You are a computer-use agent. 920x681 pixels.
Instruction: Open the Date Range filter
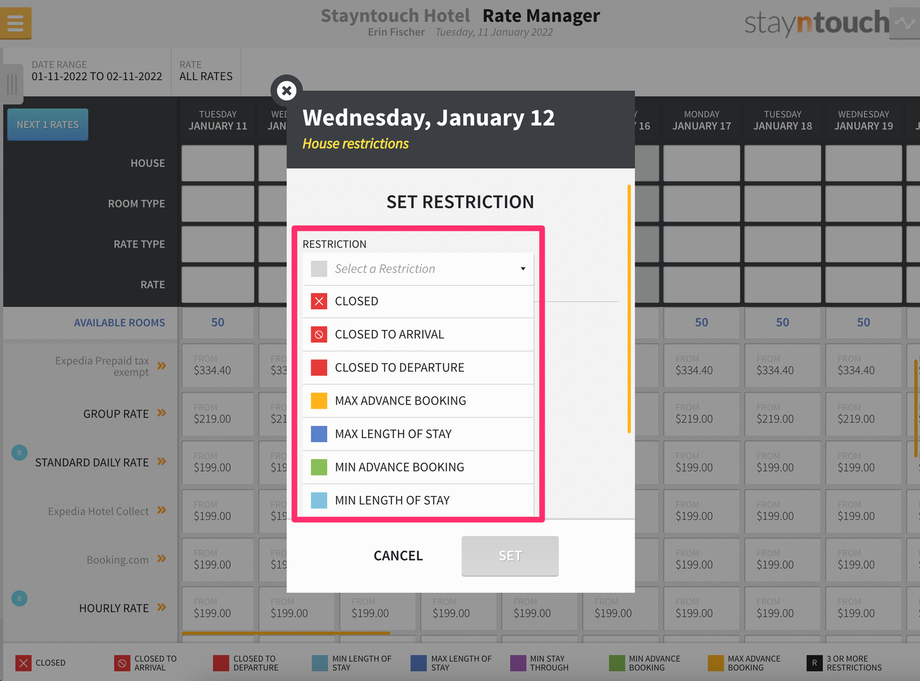pos(97,71)
